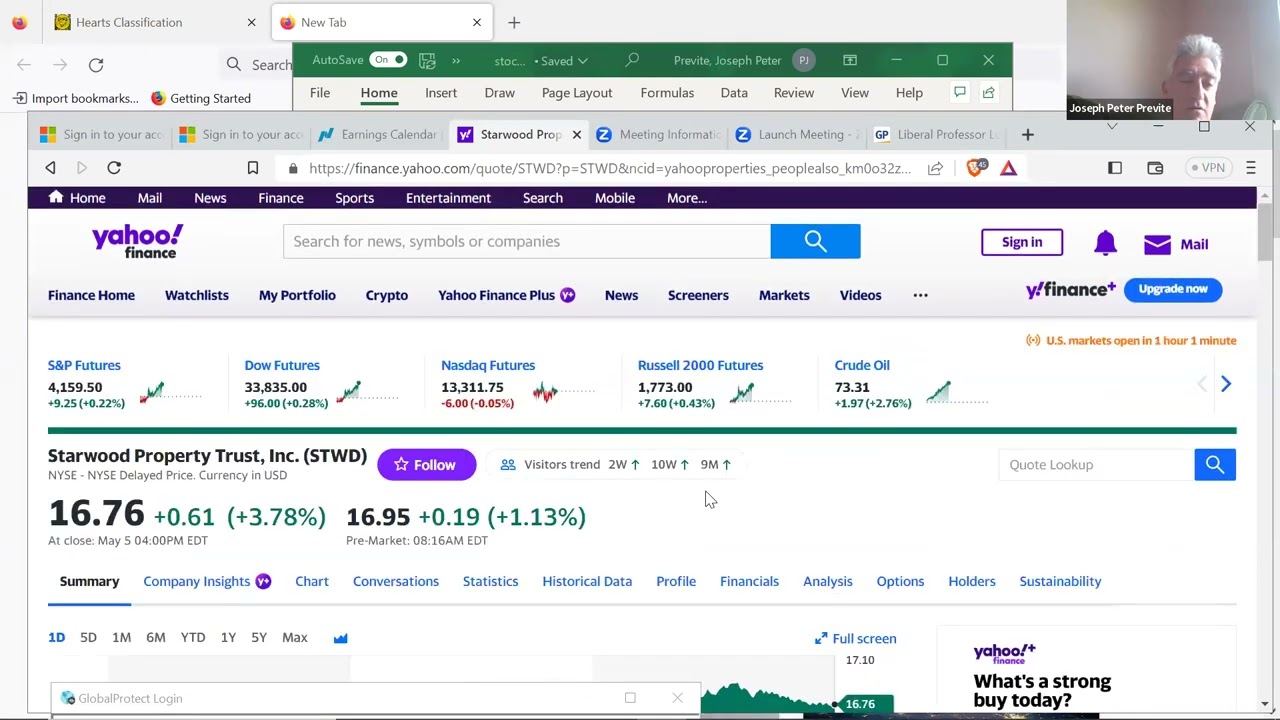The height and width of the screenshot is (720, 1280).
Task: Click the blue search magnifier button
Action: point(815,241)
